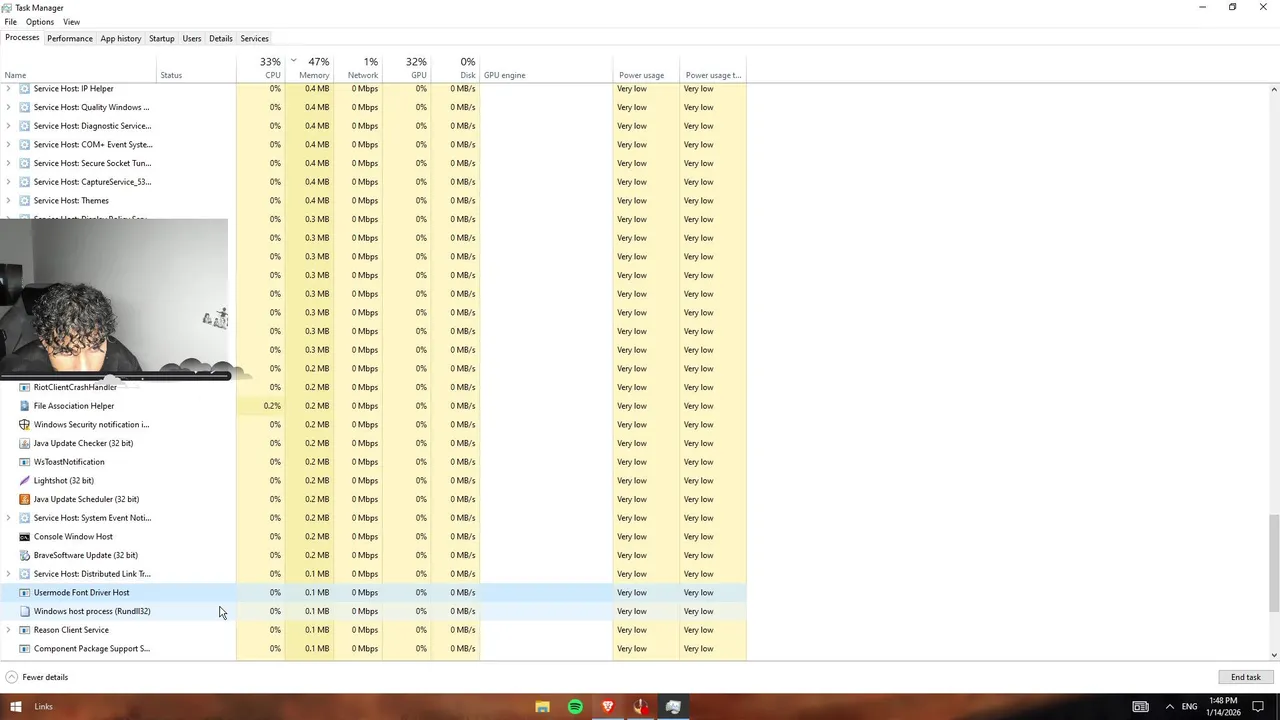This screenshot has width=1280, height=720.
Task: Click the Windows host process (Rundll32) icon
Action: point(25,611)
